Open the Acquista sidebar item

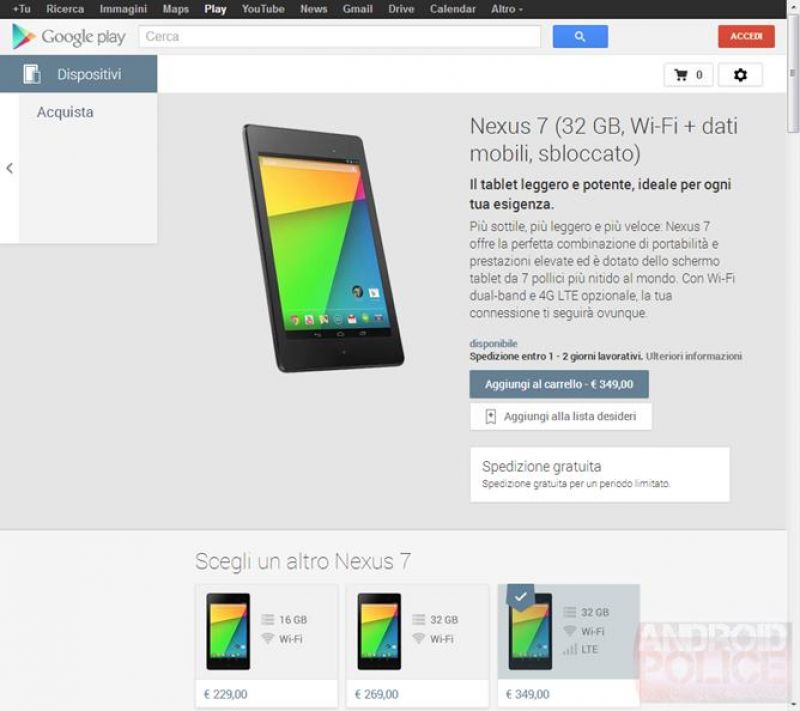tap(65, 112)
